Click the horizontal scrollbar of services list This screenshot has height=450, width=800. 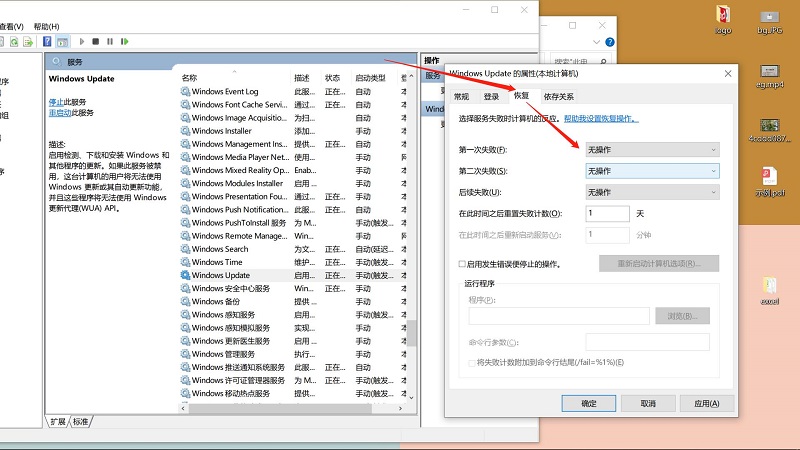[280, 408]
